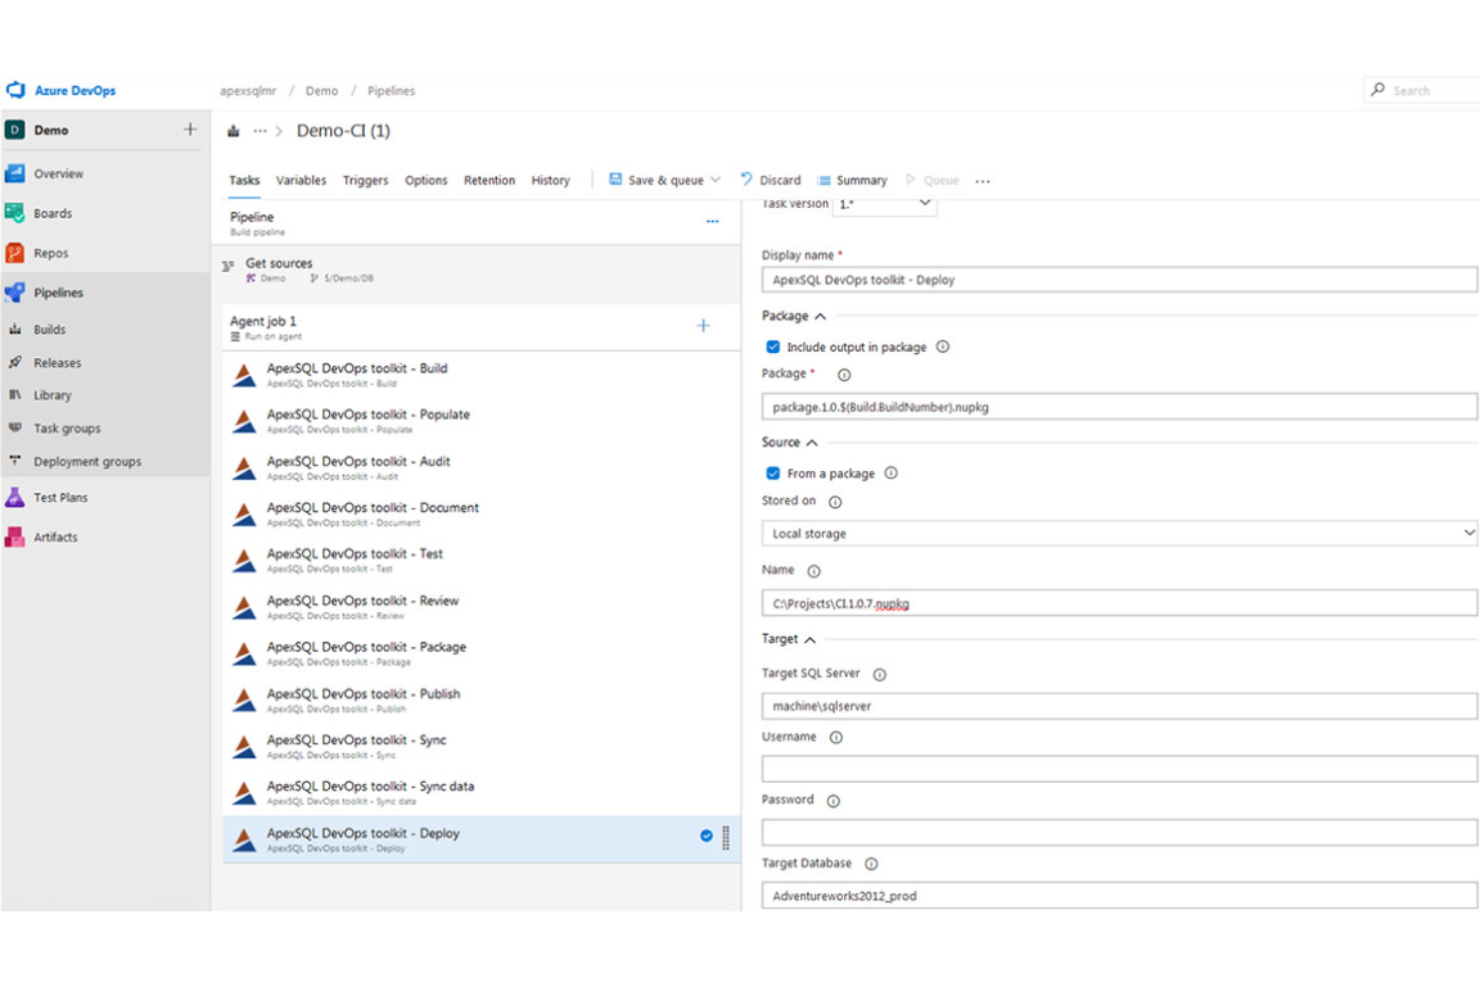Open the Boards section in sidebar
Viewport: 1480px width, 987px height.
[x=52, y=213]
